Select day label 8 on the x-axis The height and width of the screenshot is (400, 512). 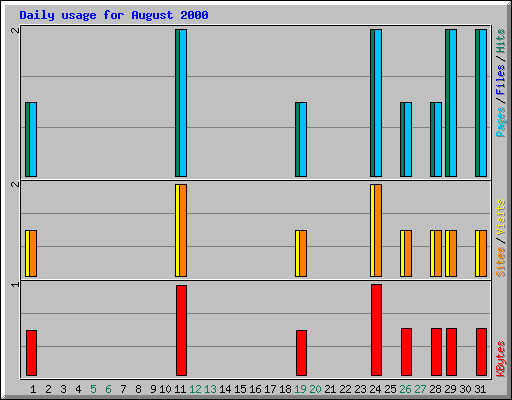tap(138, 389)
